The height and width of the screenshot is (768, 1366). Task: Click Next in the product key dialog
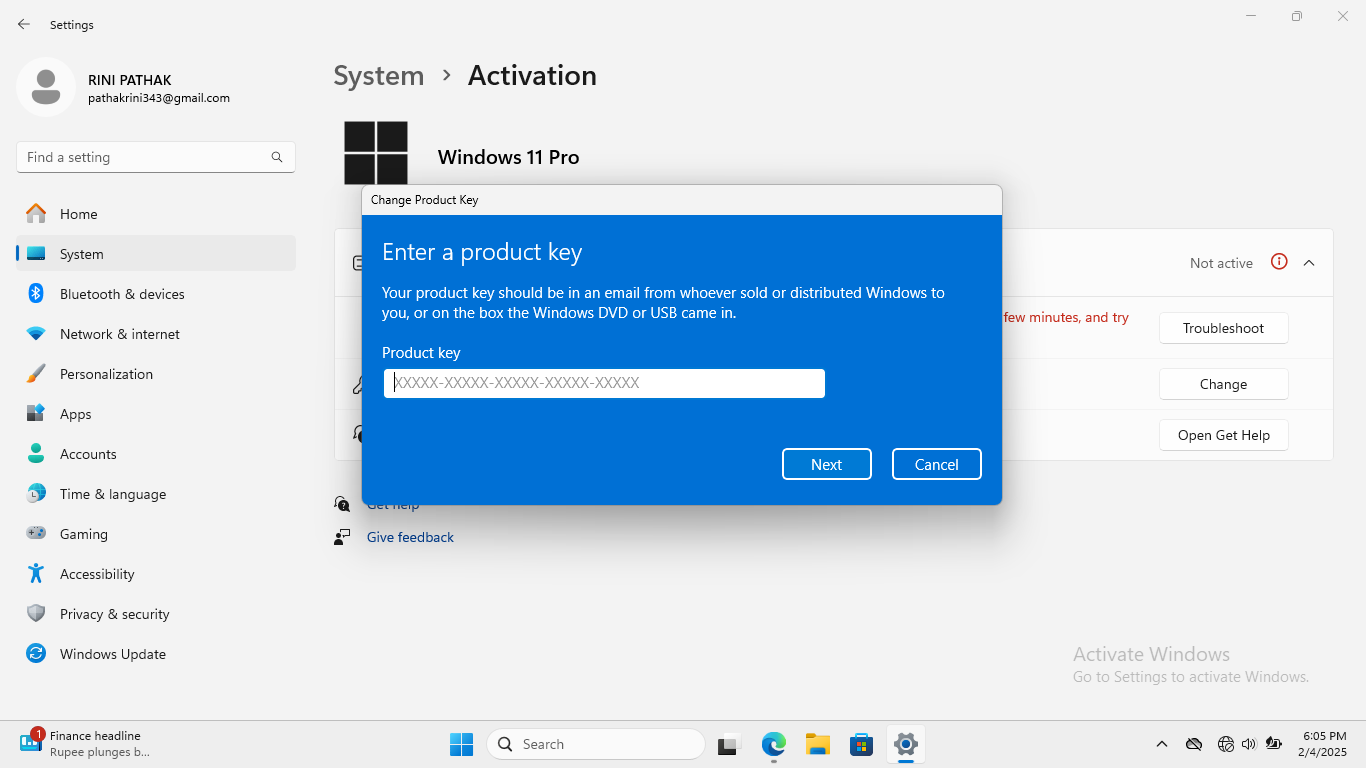(827, 464)
